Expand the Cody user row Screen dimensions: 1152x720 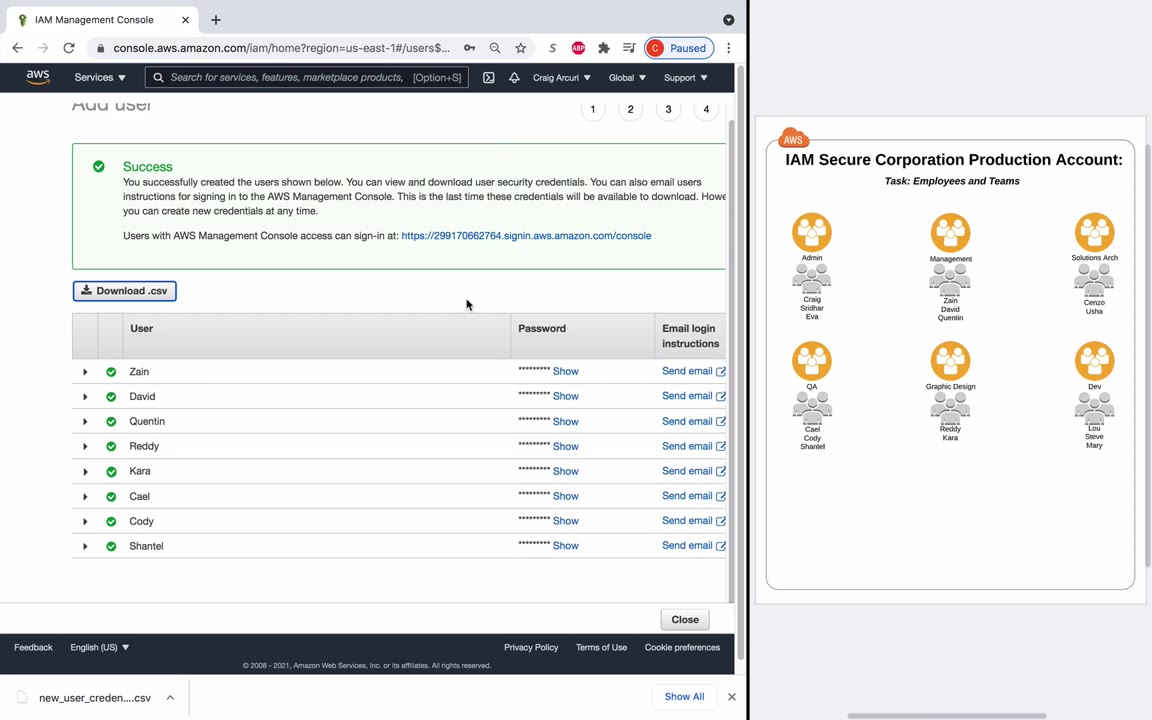[x=85, y=522]
